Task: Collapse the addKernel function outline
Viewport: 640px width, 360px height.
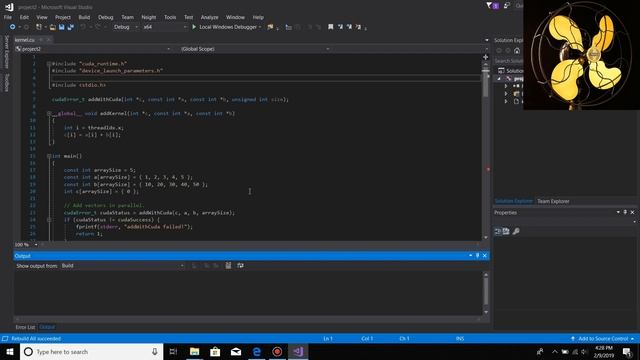Action: 49,113
